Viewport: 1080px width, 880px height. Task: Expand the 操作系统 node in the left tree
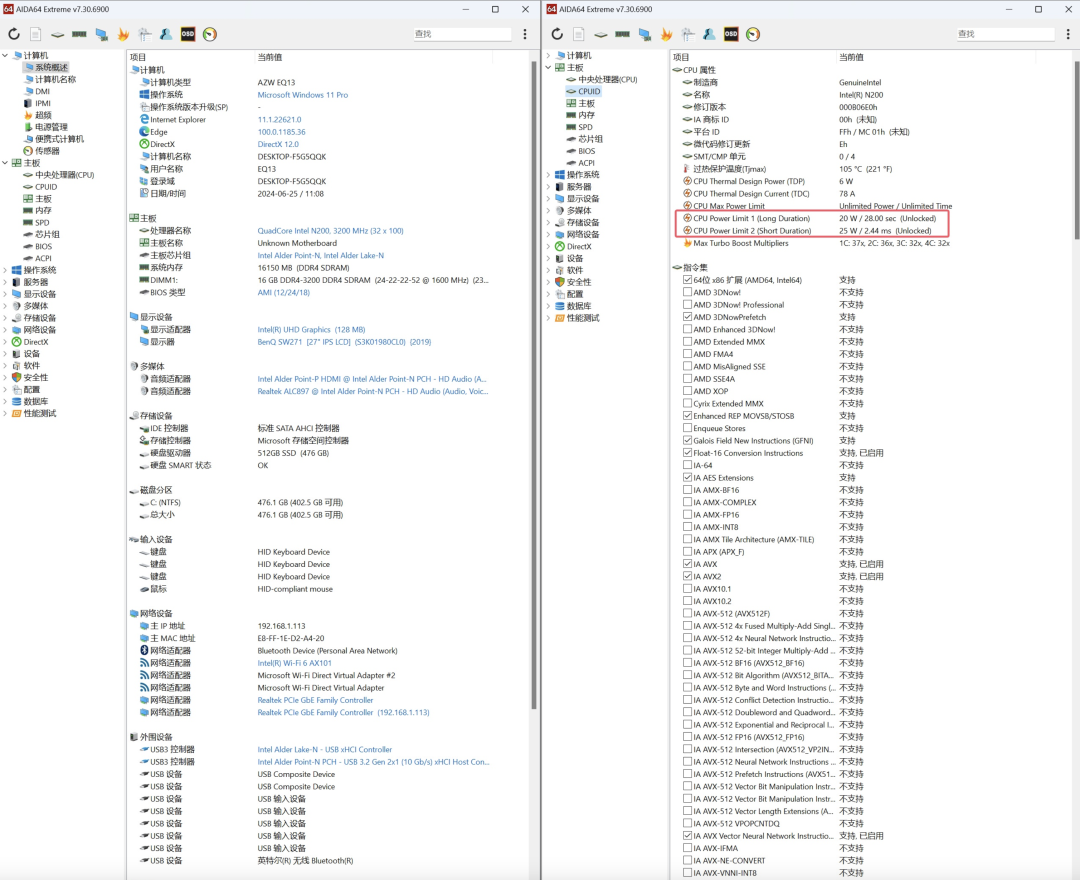6,270
